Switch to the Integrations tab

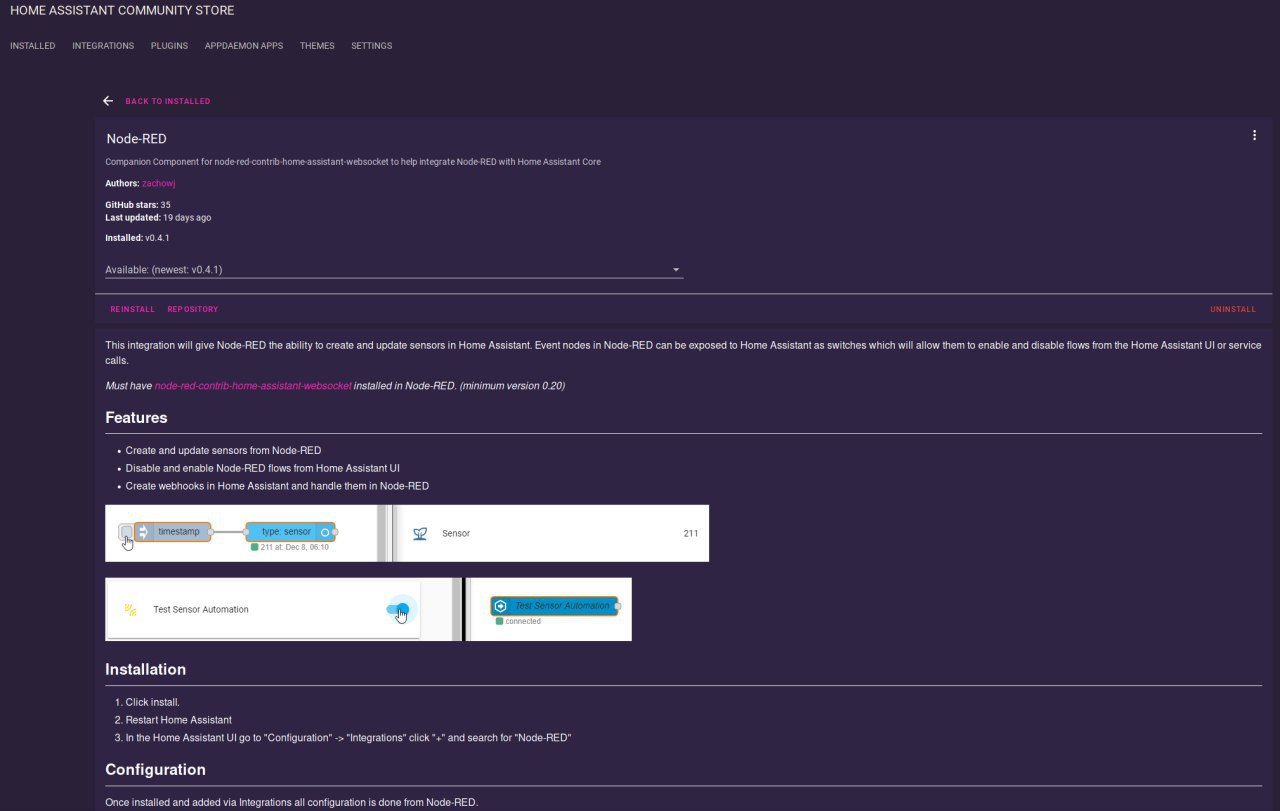103,46
